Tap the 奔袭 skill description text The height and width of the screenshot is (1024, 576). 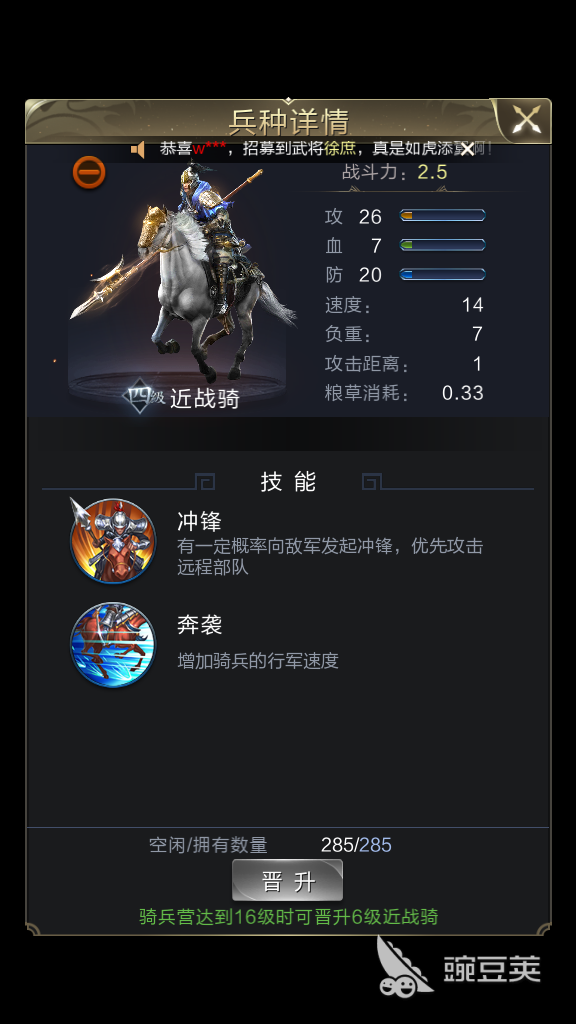tap(258, 660)
